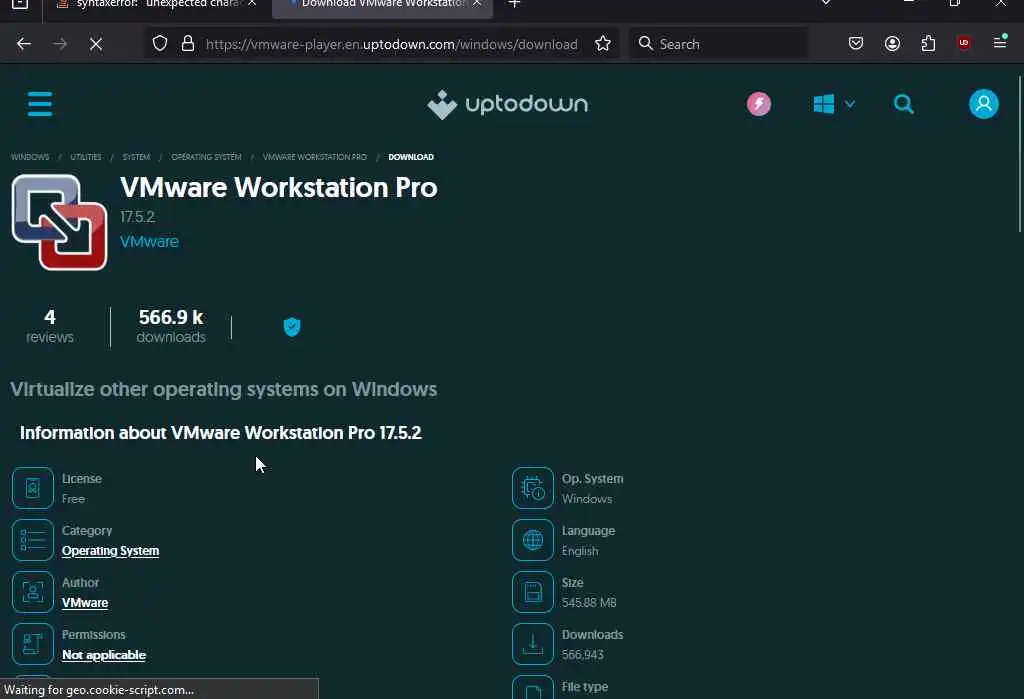Open the Operating System category link
Viewport: 1024px width, 699px height.
pos(110,551)
